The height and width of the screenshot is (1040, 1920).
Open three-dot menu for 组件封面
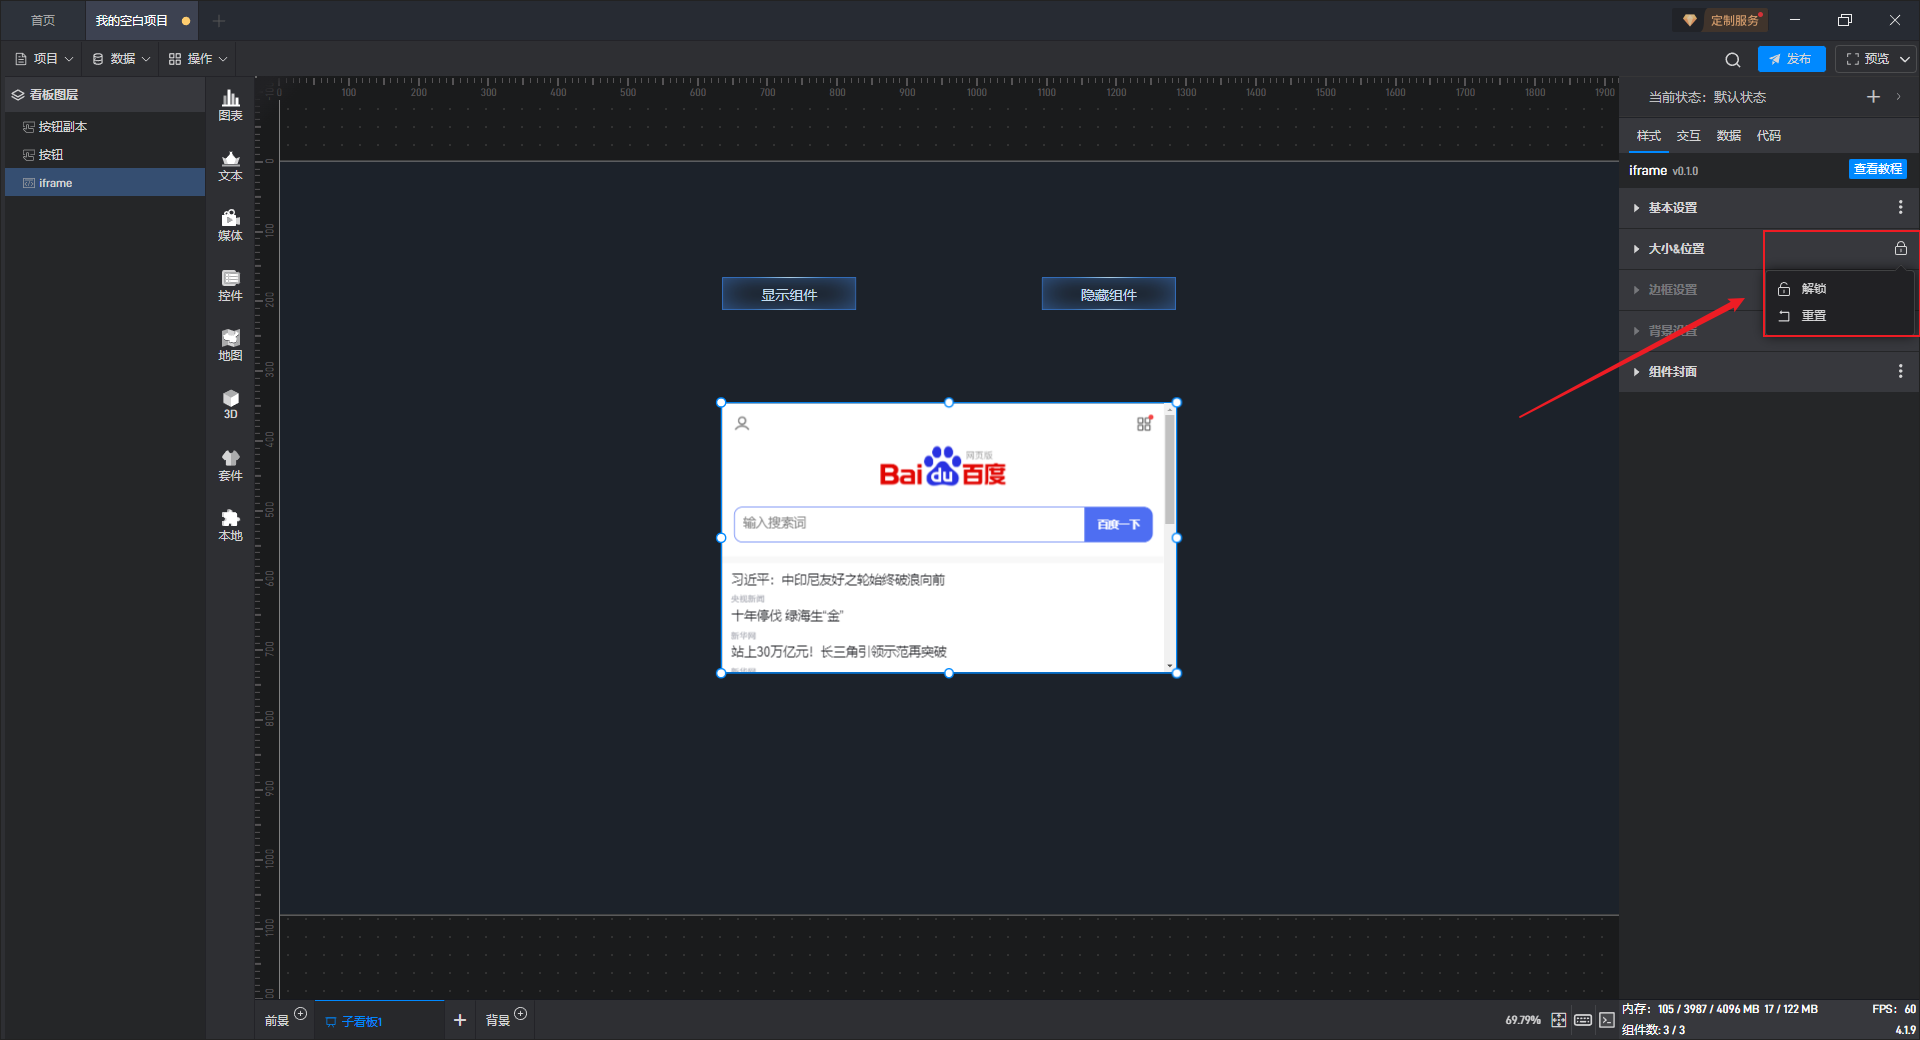[1900, 371]
